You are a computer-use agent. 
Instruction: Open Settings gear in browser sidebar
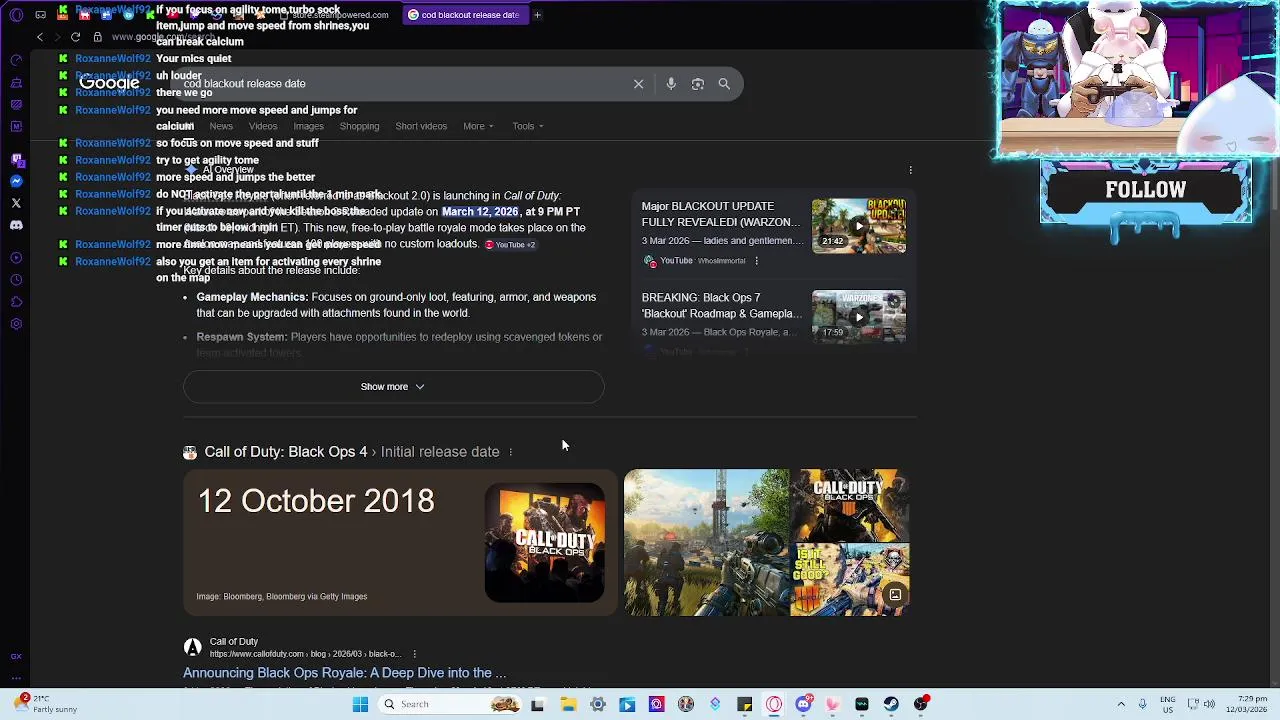pos(16,324)
